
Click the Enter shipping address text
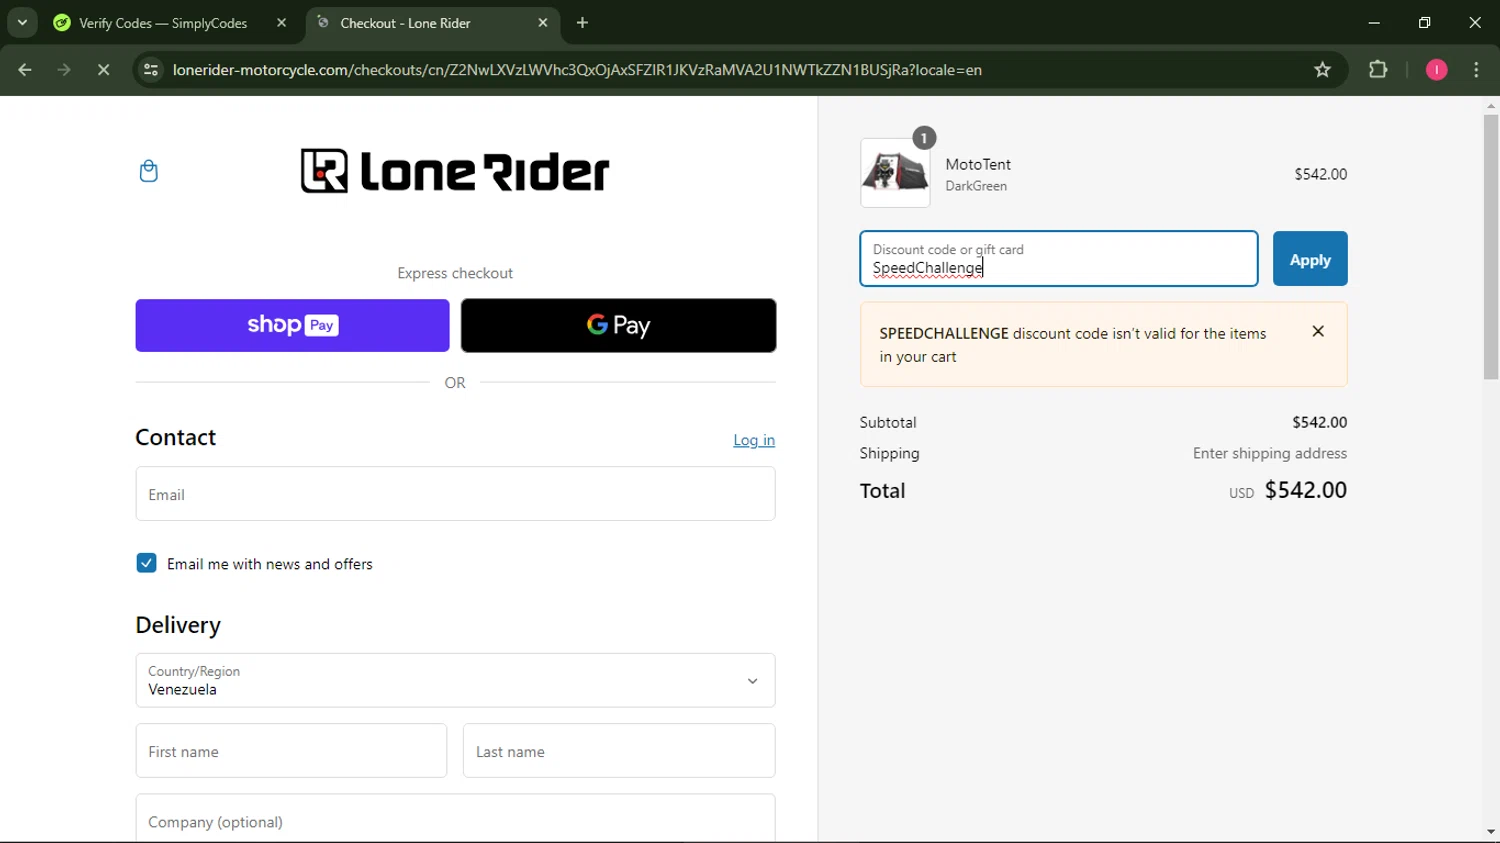1270,453
